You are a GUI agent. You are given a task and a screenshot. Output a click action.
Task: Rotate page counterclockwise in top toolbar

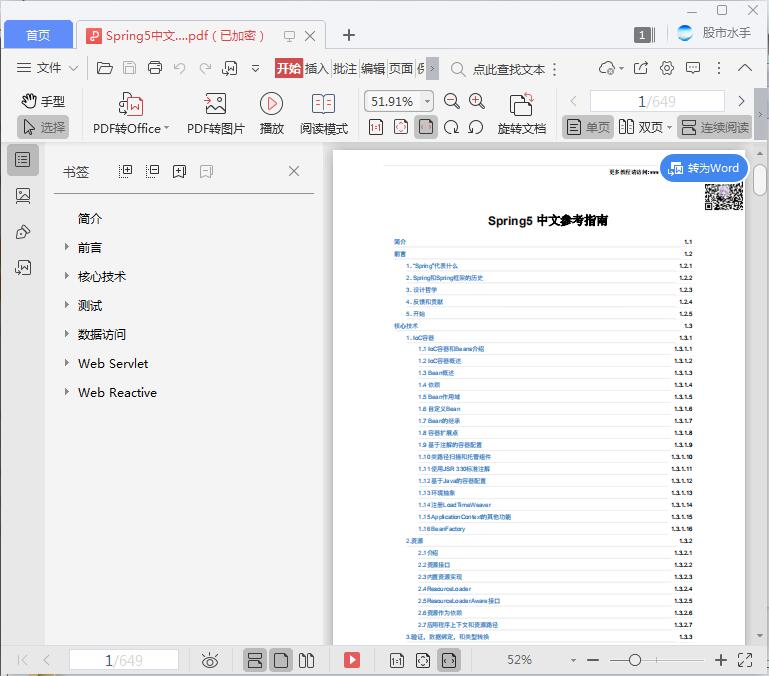pyautogui.click(x=476, y=128)
